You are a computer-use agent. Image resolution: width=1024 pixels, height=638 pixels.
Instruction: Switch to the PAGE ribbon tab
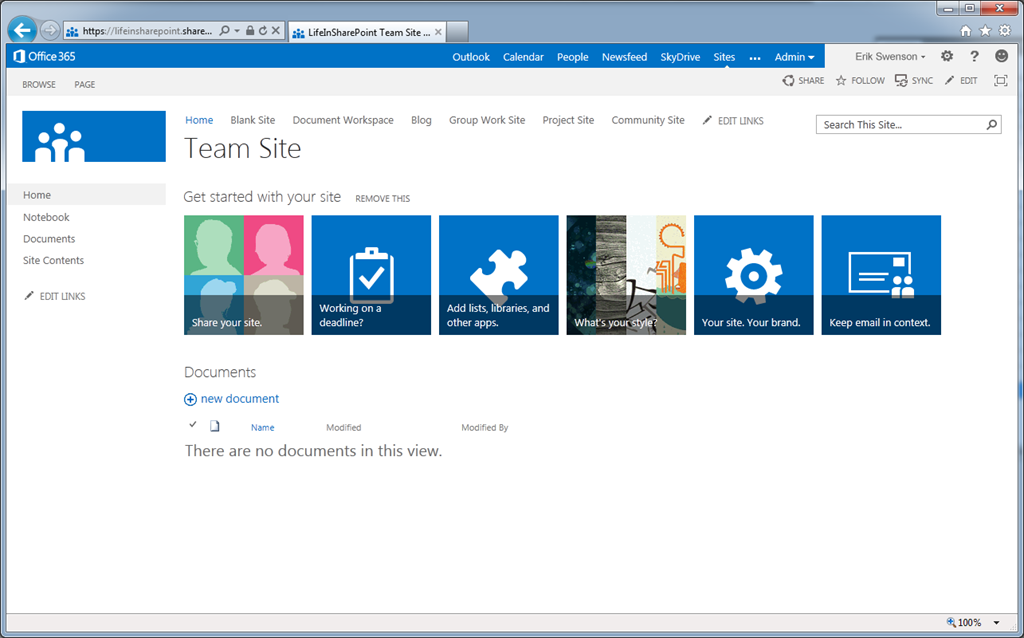[x=84, y=84]
